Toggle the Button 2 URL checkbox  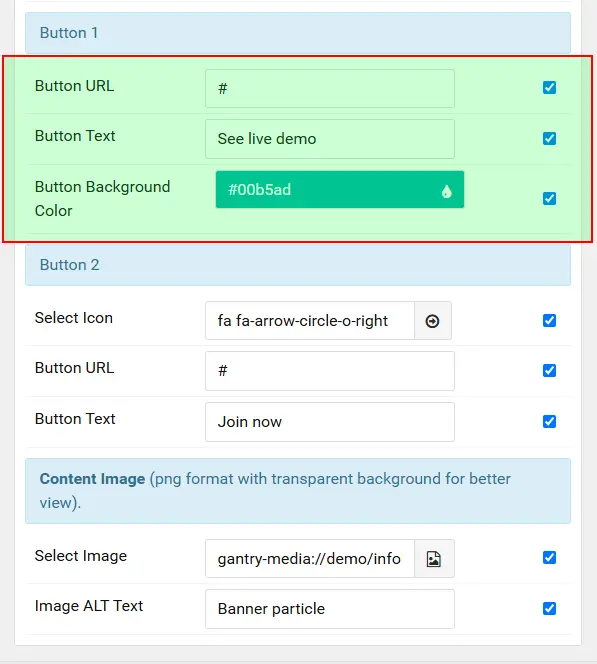coord(549,371)
